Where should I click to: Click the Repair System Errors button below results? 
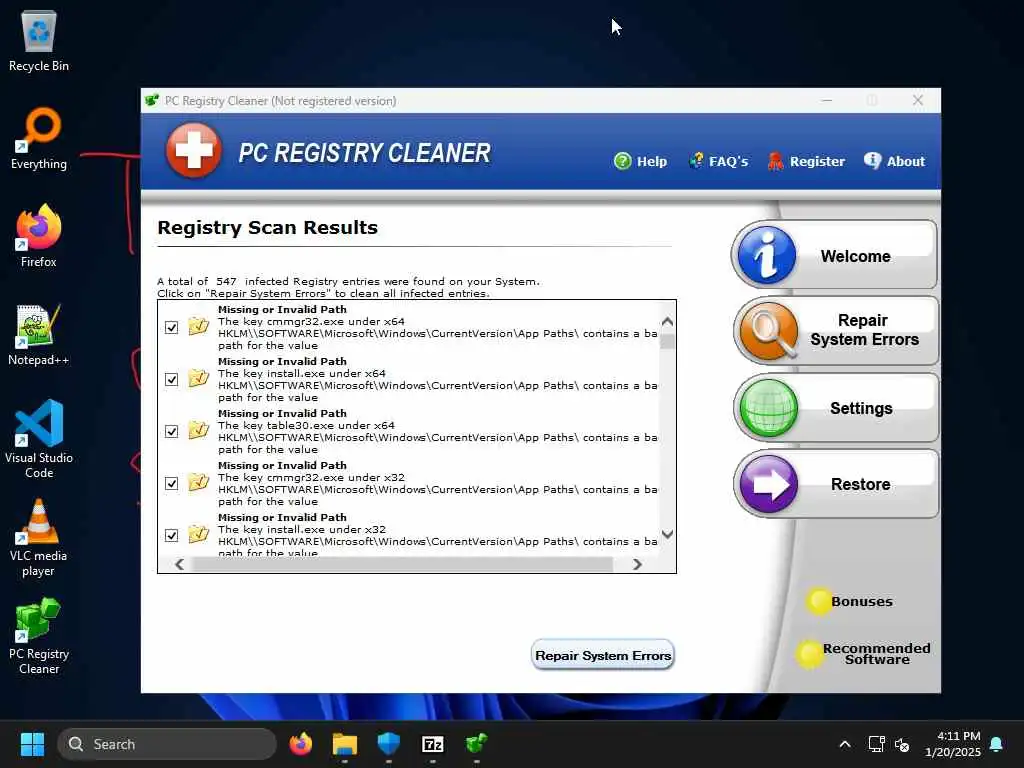(x=603, y=655)
